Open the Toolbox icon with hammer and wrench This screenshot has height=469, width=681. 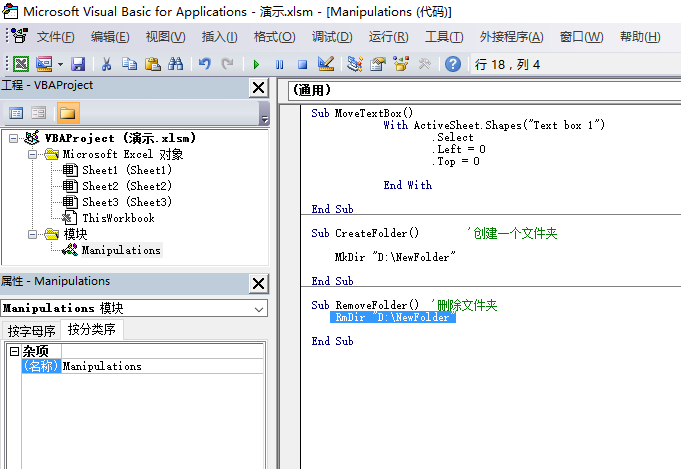click(424, 64)
